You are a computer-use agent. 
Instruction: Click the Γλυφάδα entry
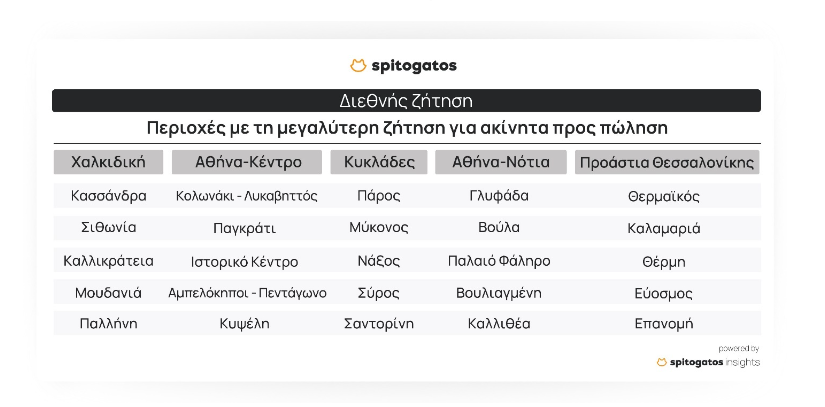tap(499, 196)
